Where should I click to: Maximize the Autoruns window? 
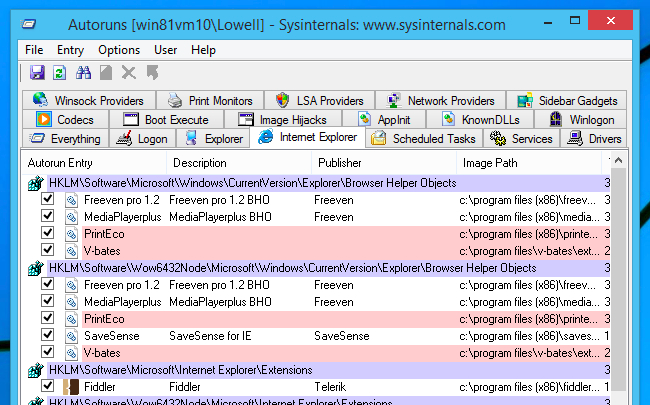click(x=575, y=20)
